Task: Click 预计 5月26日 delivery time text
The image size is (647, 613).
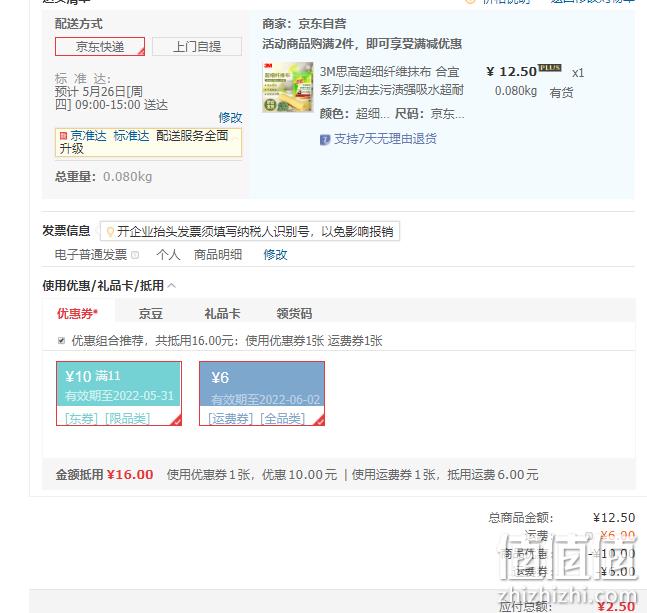Action: [x=111, y=98]
